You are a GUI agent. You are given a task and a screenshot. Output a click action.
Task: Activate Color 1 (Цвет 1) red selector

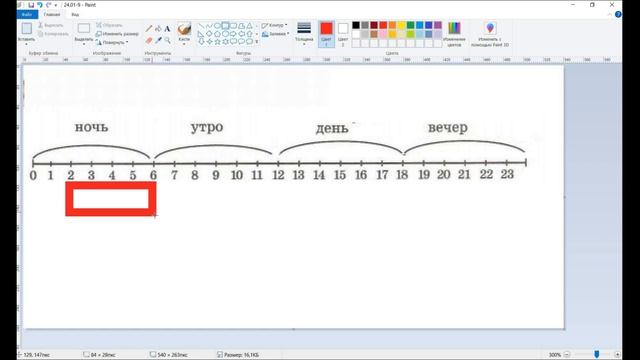point(326,34)
